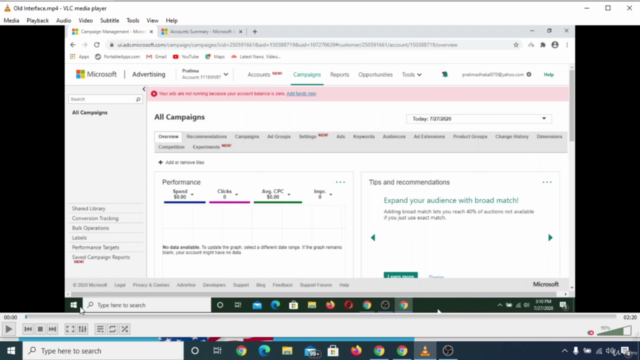Image resolution: width=640 pixels, height=360 pixels.
Task: Click Add or remove tiles
Action: click(x=181, y=162)
